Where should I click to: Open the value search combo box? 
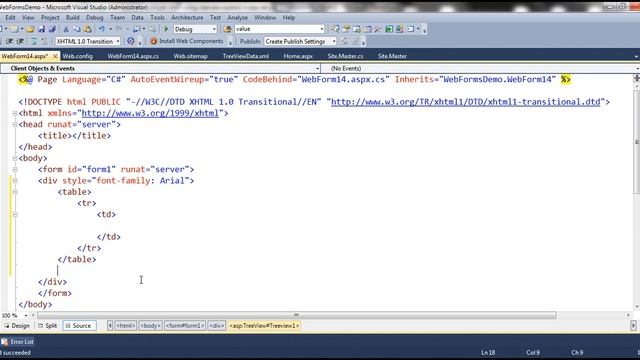[x=321, y=29]
